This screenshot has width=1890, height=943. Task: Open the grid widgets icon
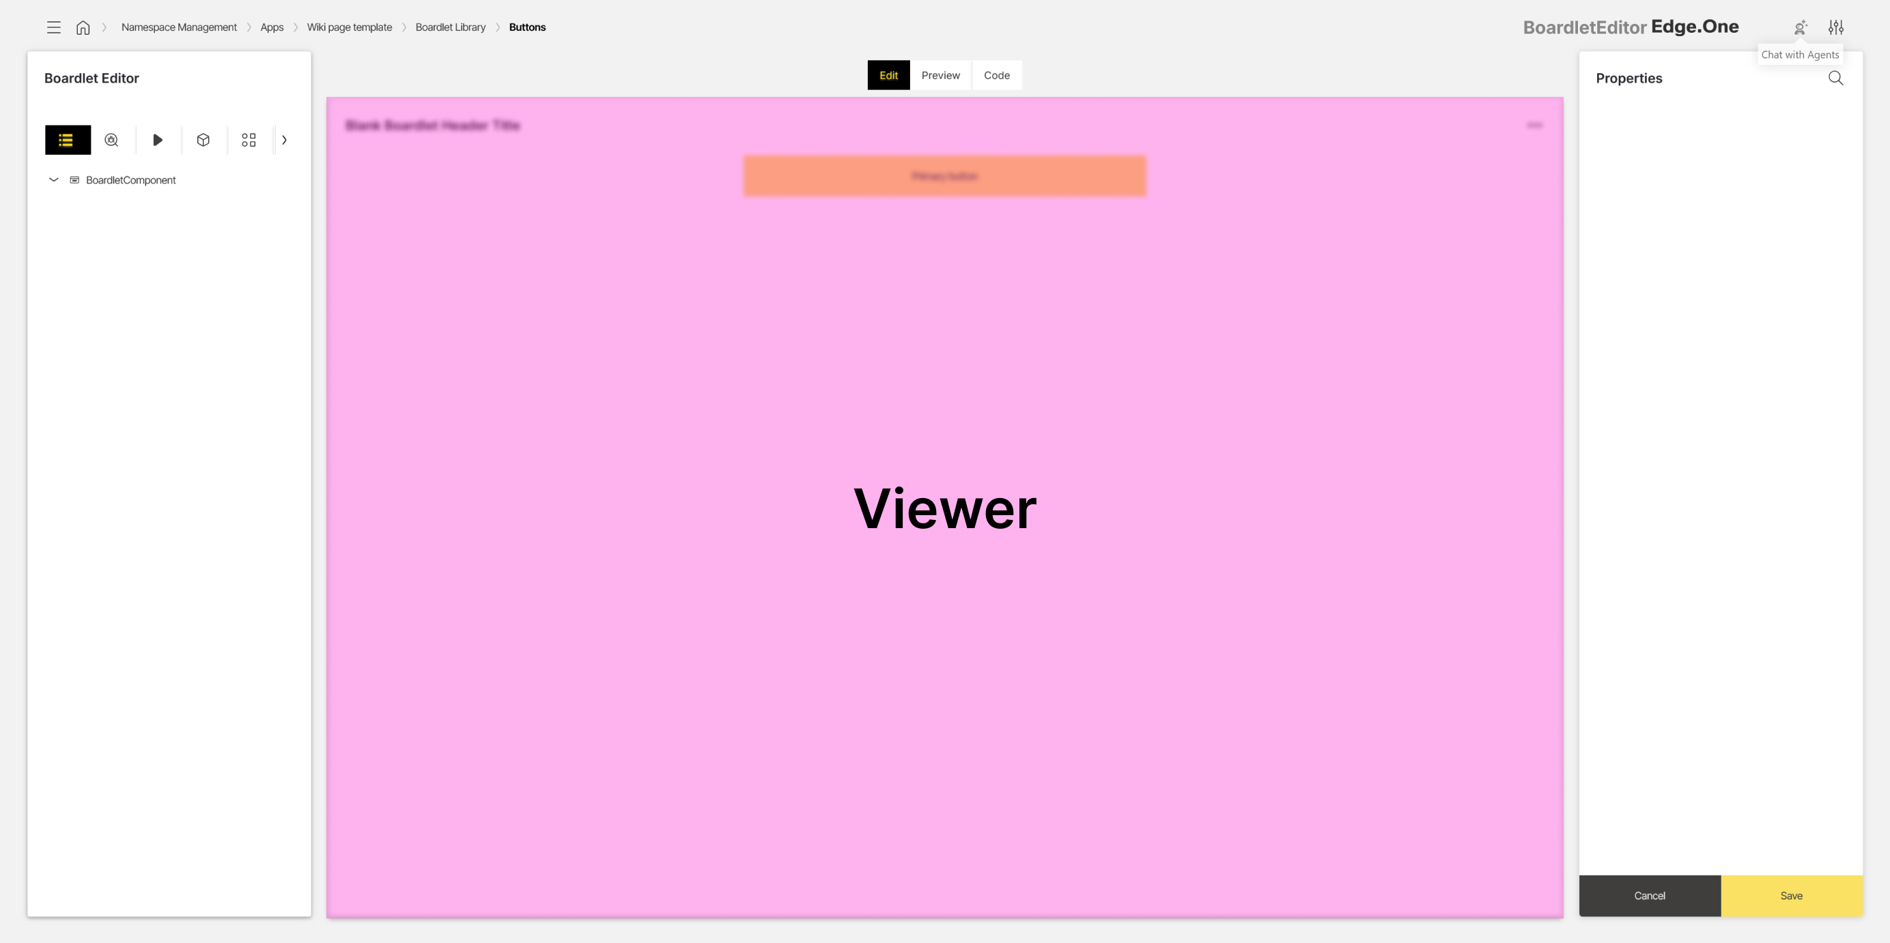[x=249, y=140]
